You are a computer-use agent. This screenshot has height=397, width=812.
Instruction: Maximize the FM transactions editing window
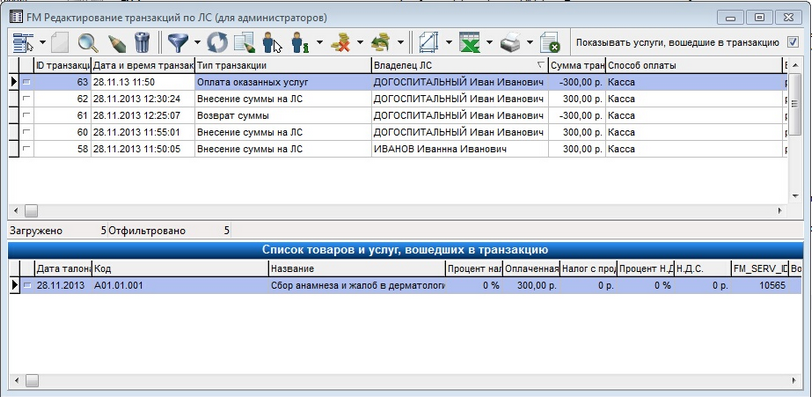point(759,17)
